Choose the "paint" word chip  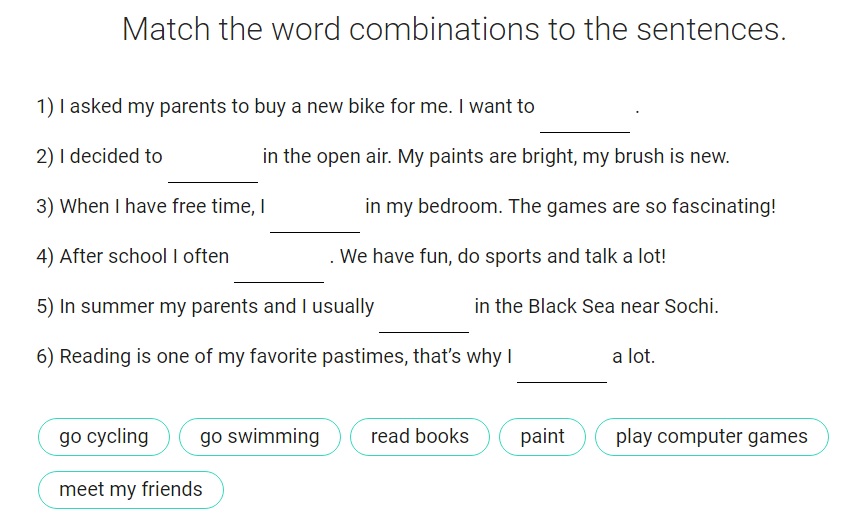coord(542,437)
